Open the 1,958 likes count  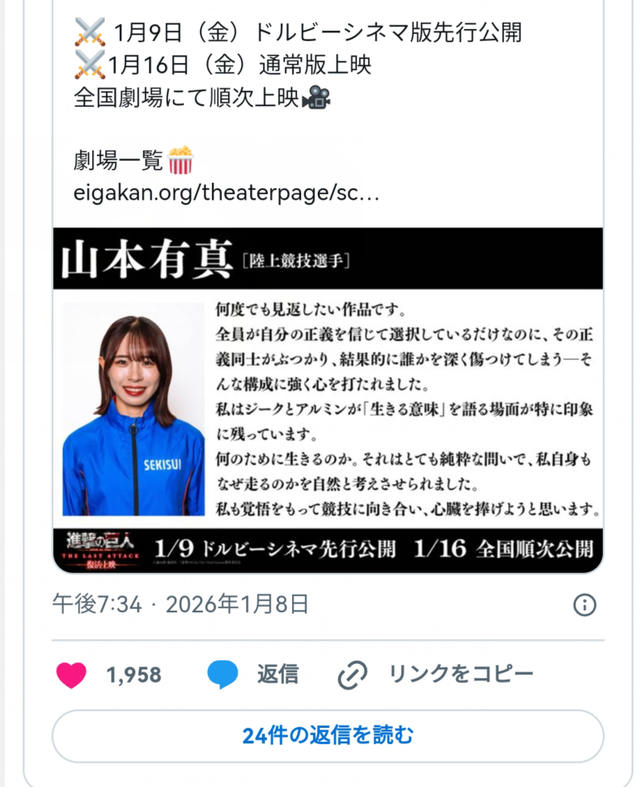(x=134, y=675)
